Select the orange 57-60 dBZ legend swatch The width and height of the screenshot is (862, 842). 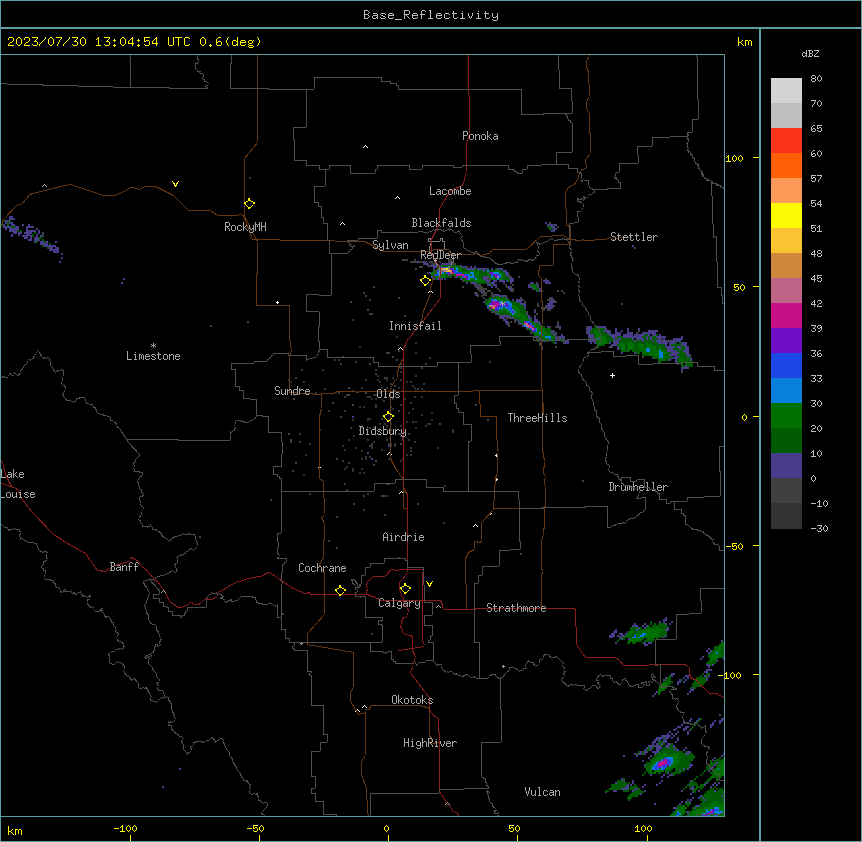(x=786, y=165)
